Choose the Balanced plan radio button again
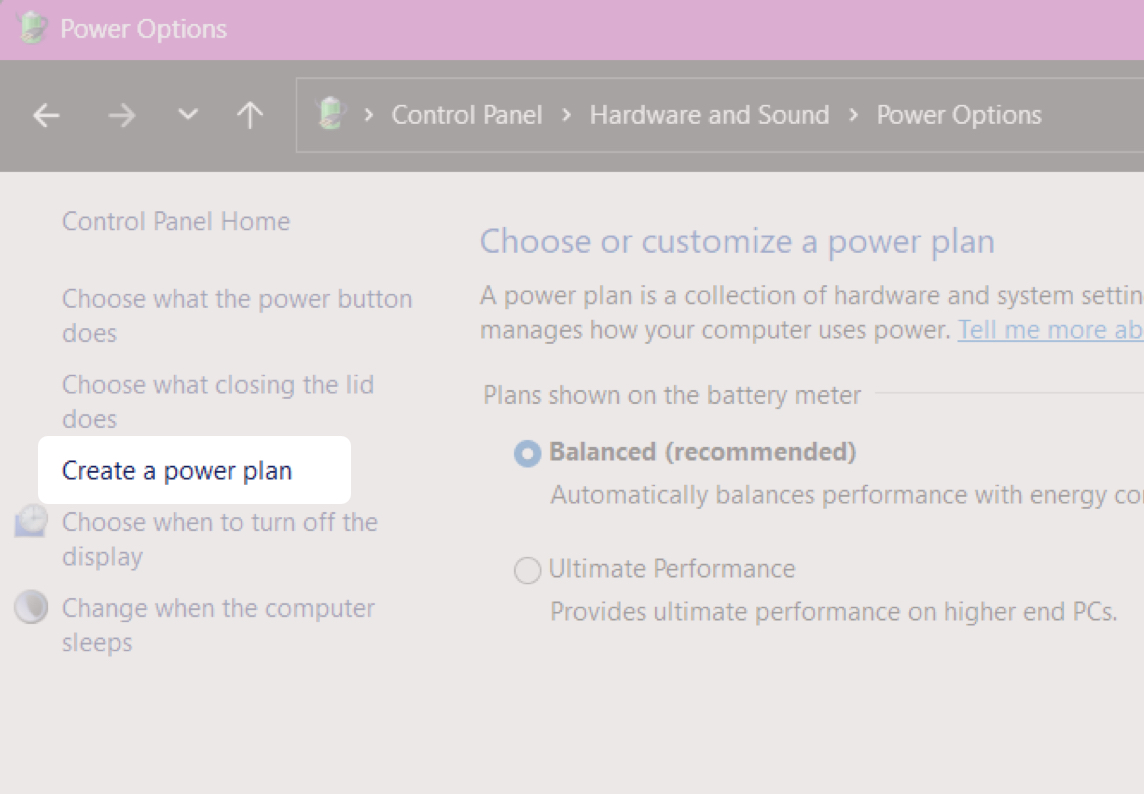Viewport: 1144px width, 794px height. 527,454
